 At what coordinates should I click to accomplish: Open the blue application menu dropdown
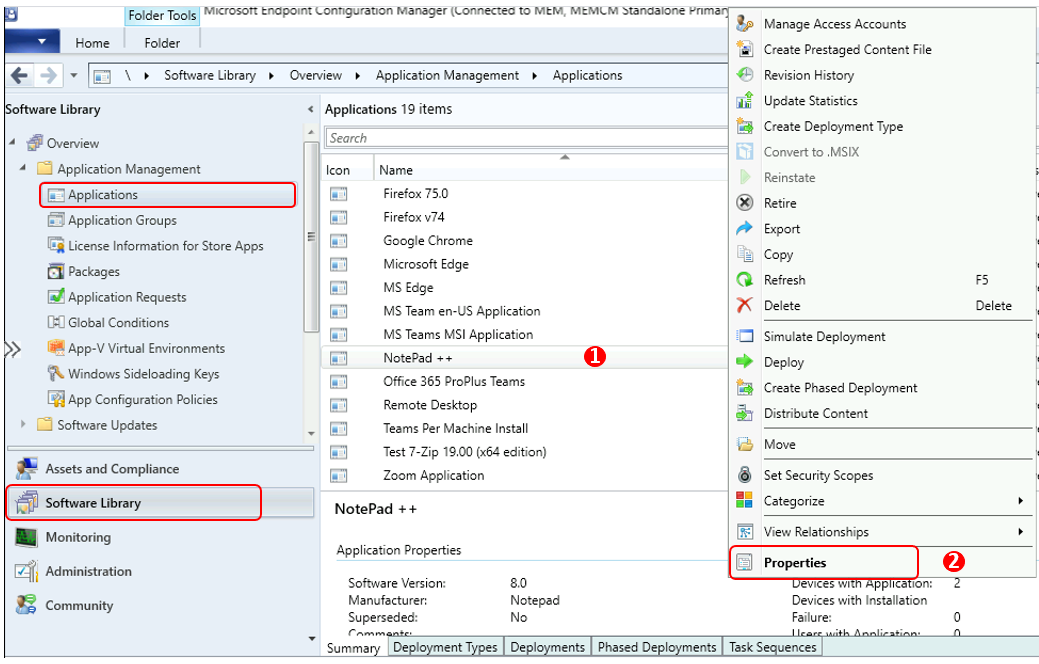coord(32,41)
